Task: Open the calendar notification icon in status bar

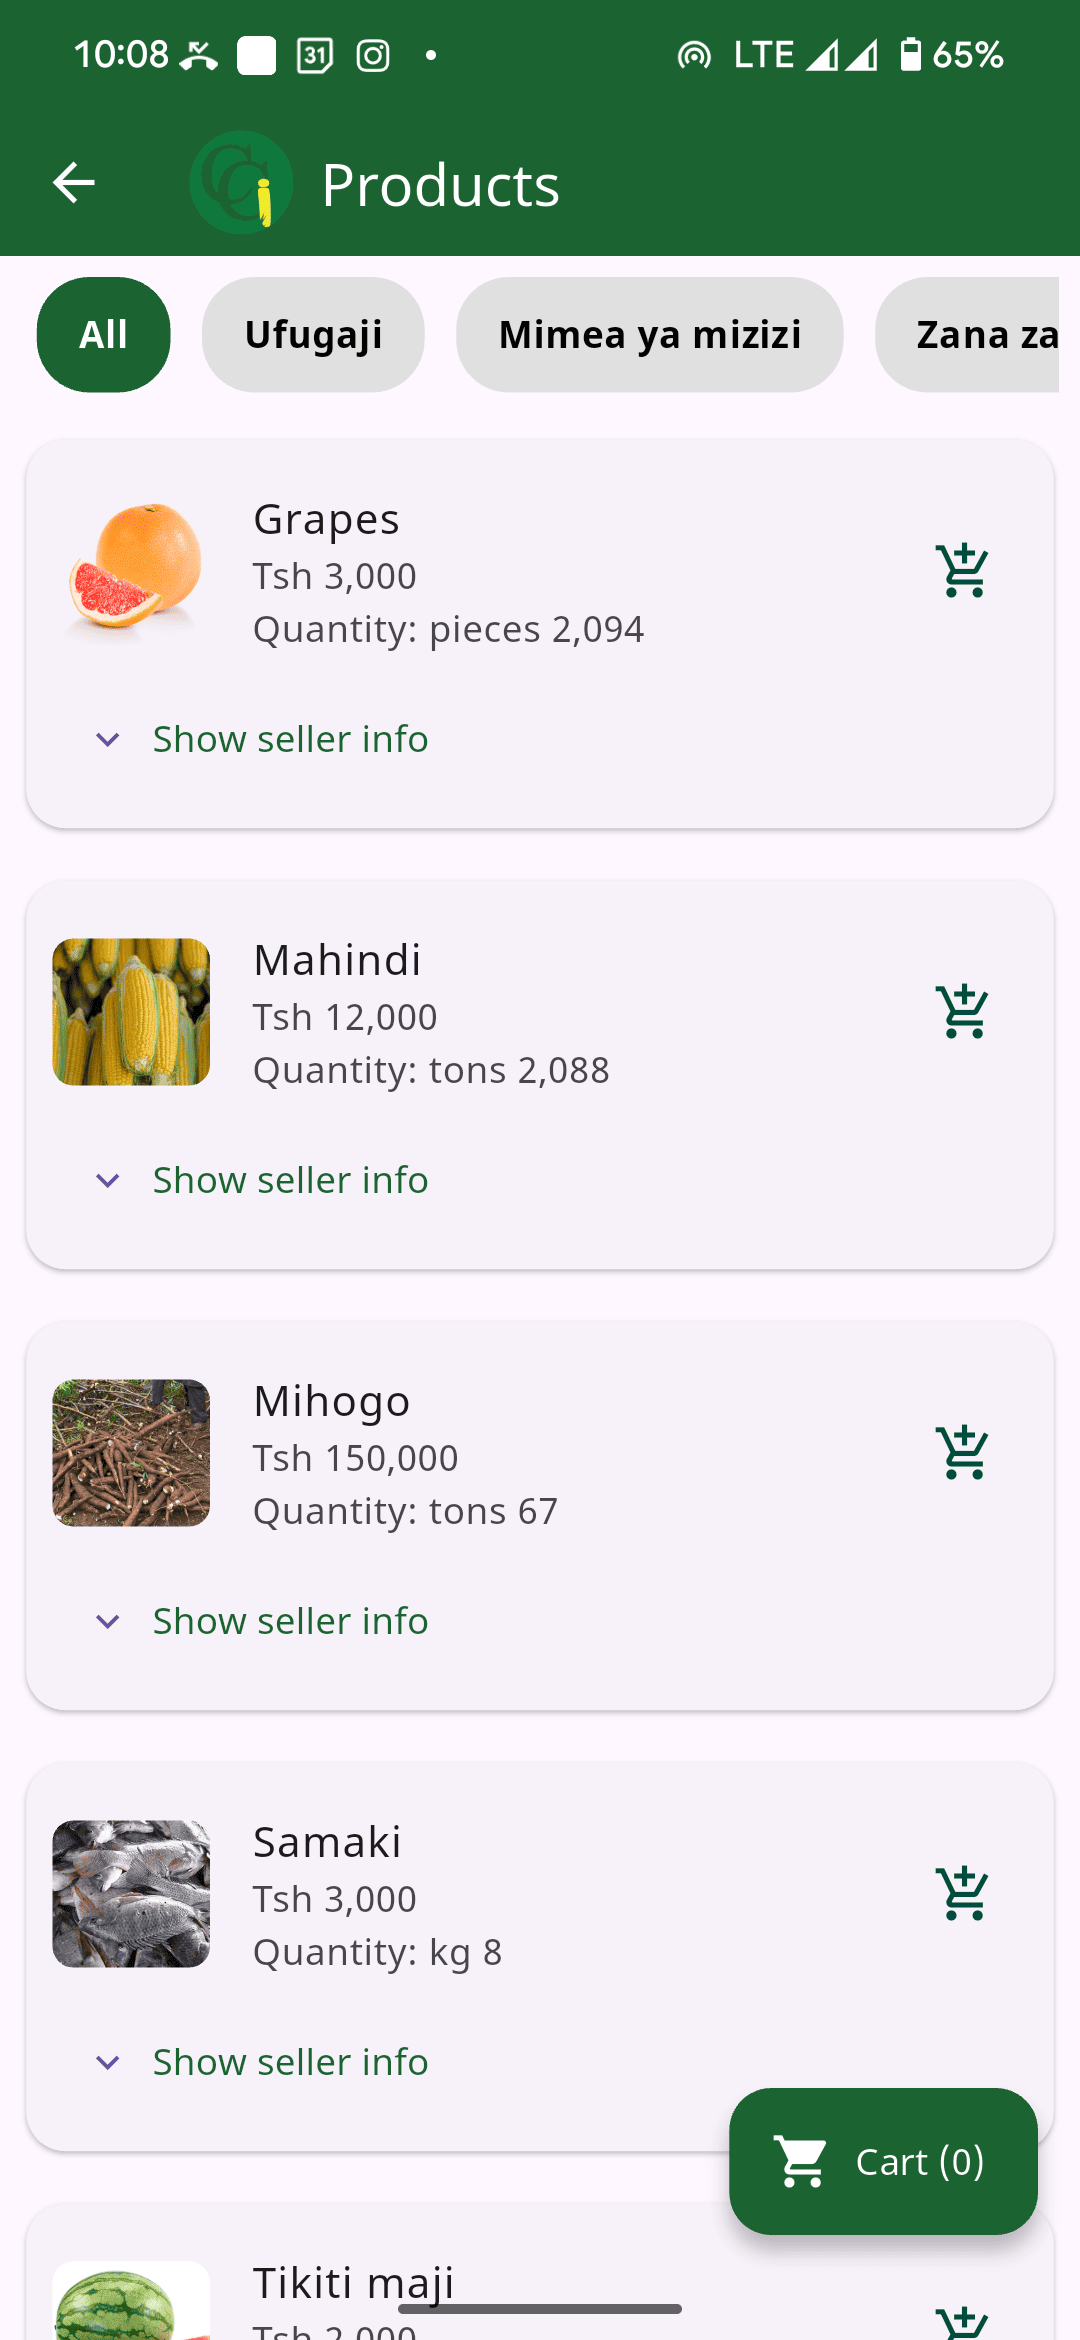Action: point(314,55)
